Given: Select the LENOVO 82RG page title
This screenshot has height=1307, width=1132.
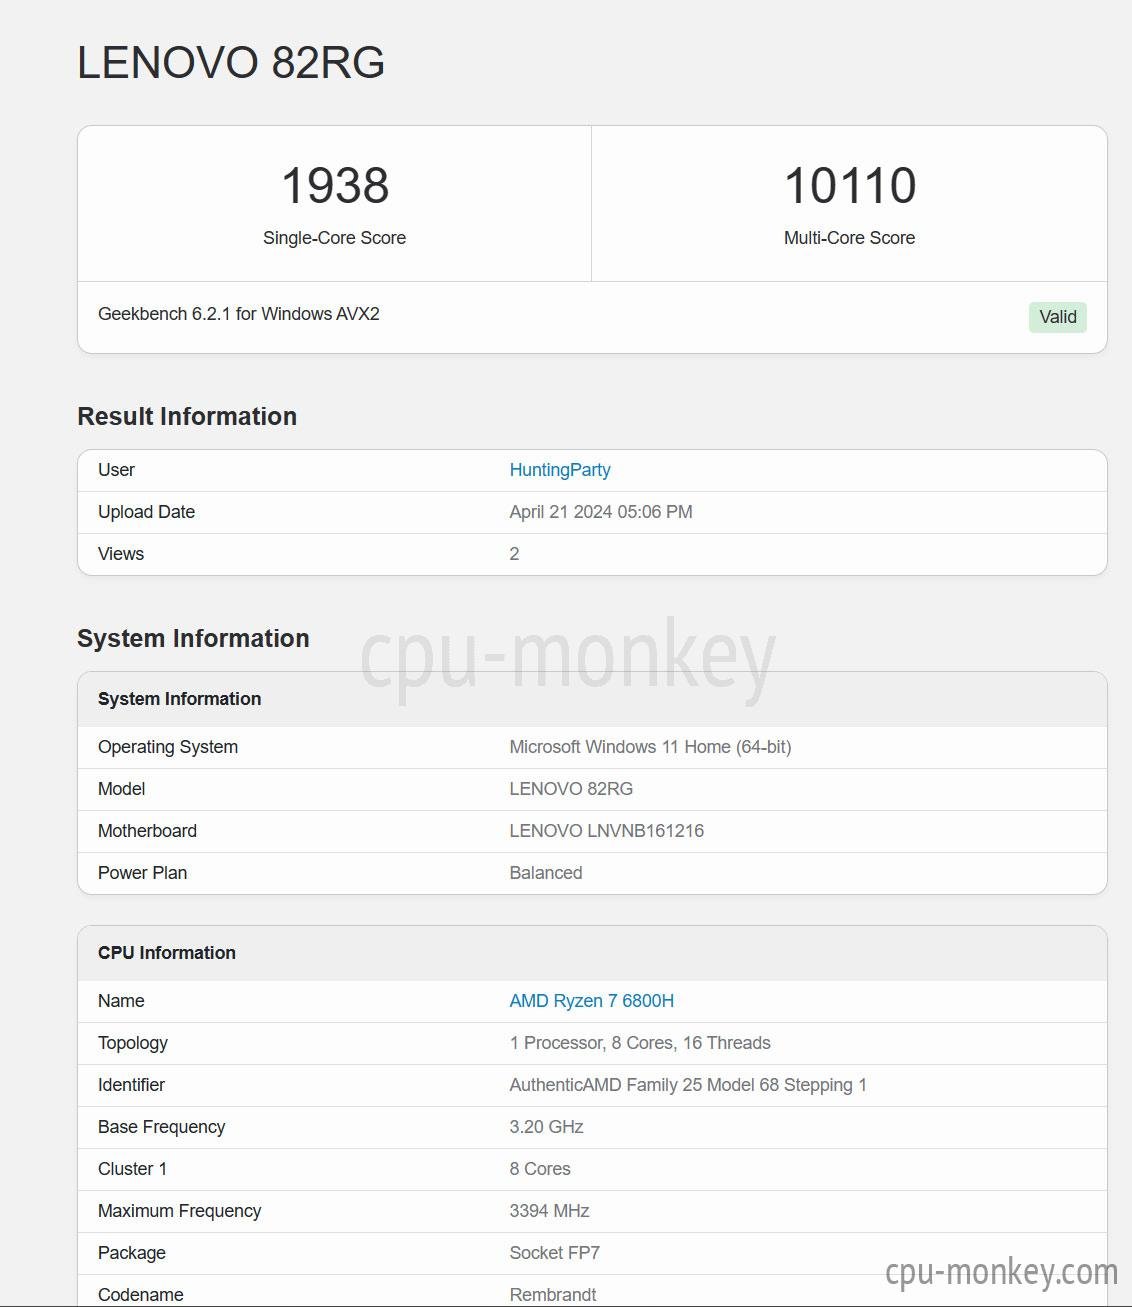Looking at the screenshot, I should tap(231, 62).
